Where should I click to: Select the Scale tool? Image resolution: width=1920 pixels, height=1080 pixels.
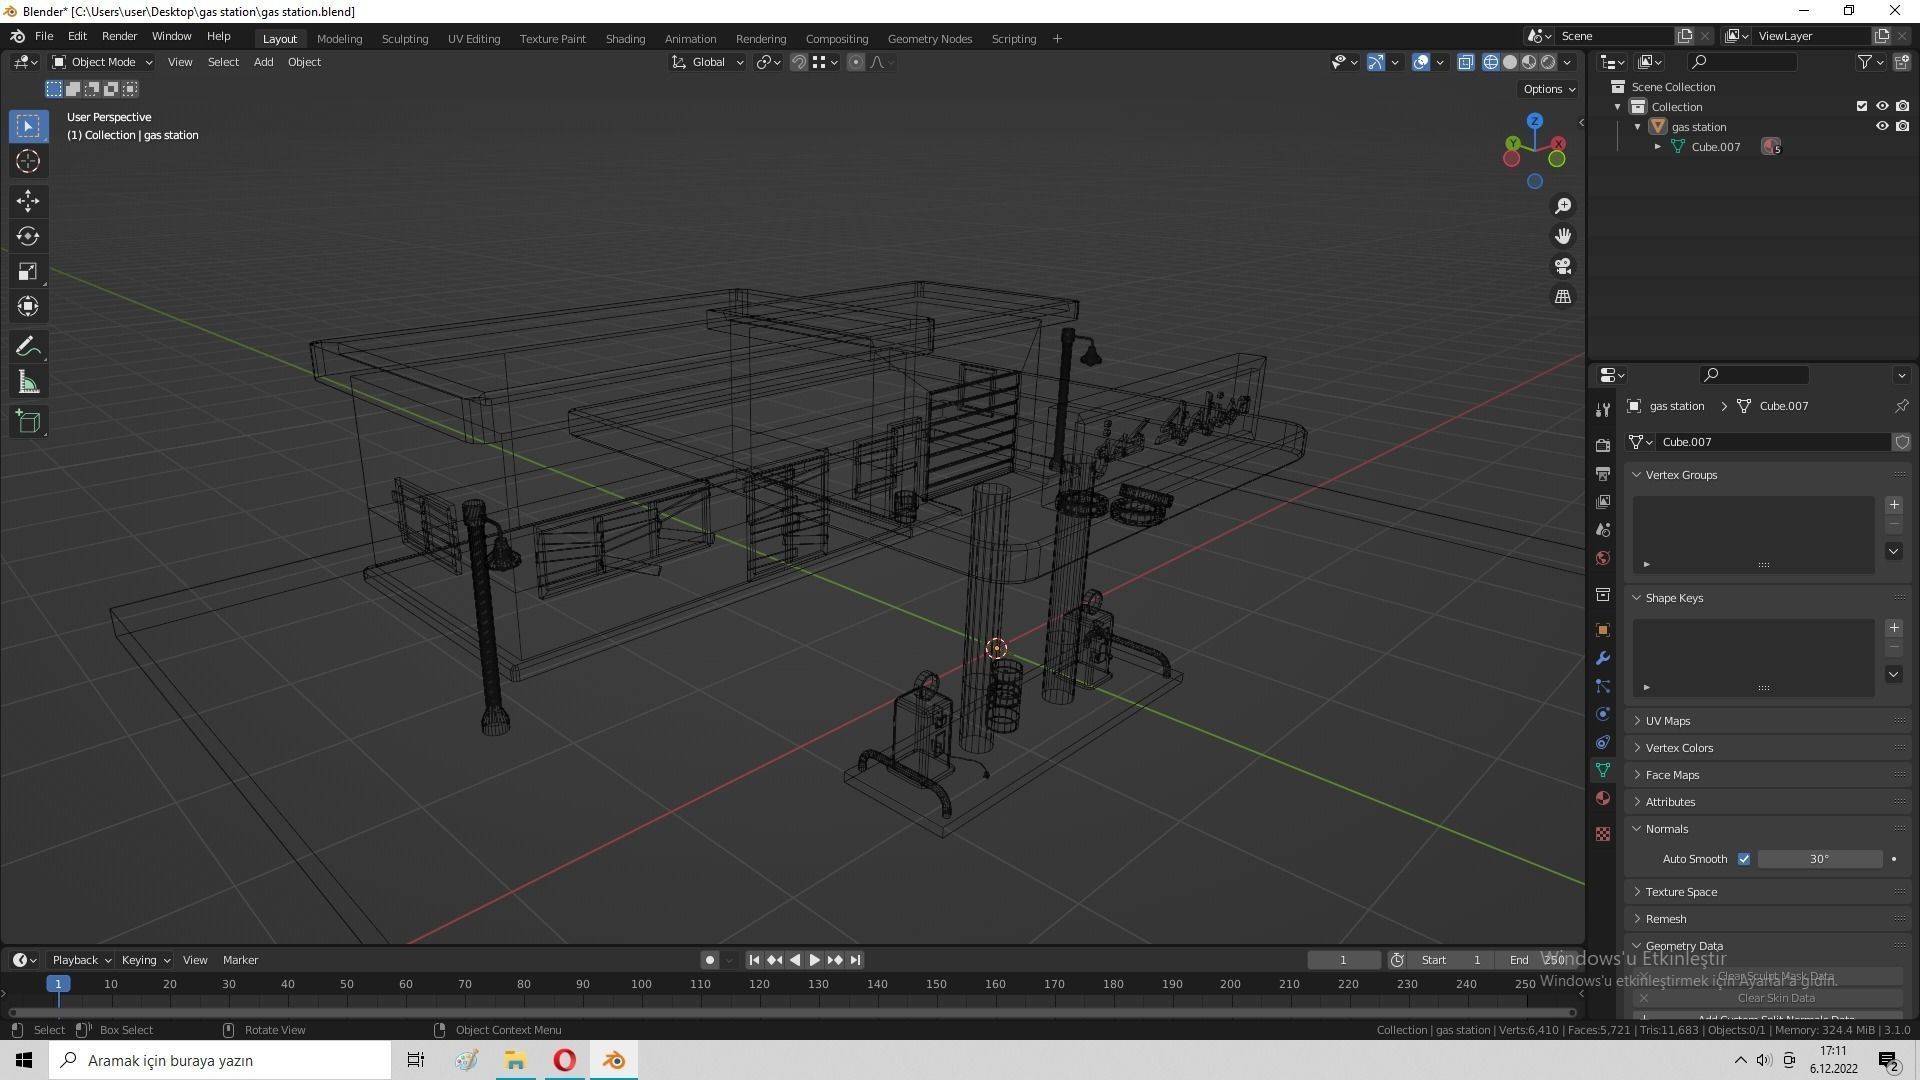coord(27,272)
